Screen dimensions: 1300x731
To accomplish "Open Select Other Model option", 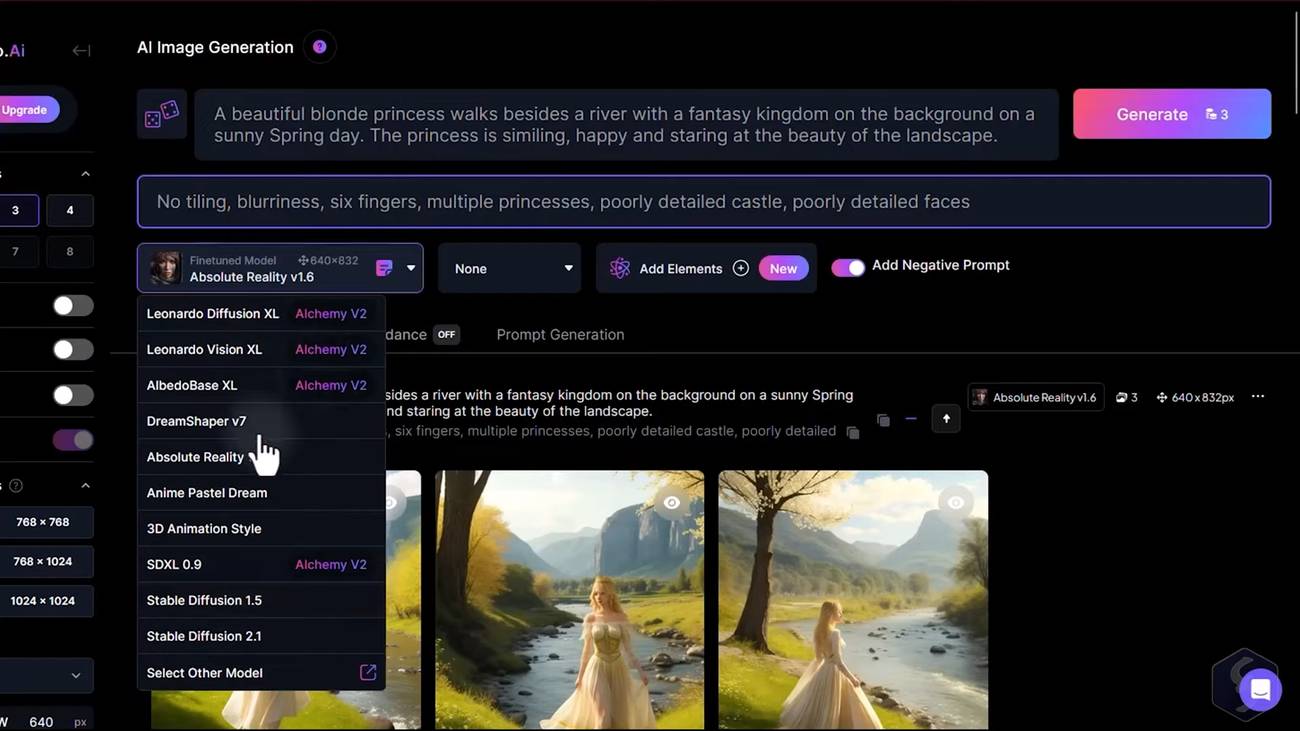I will 261,673.
